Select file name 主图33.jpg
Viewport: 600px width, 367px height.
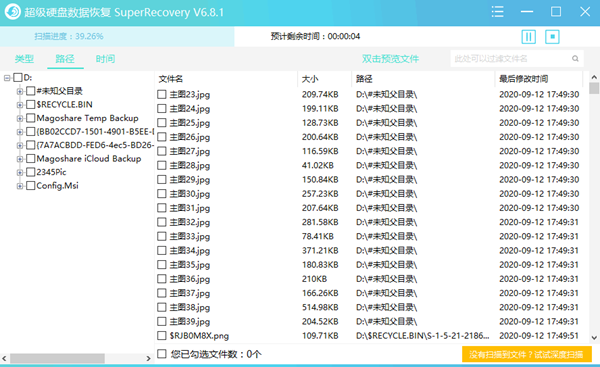point(190,237)
